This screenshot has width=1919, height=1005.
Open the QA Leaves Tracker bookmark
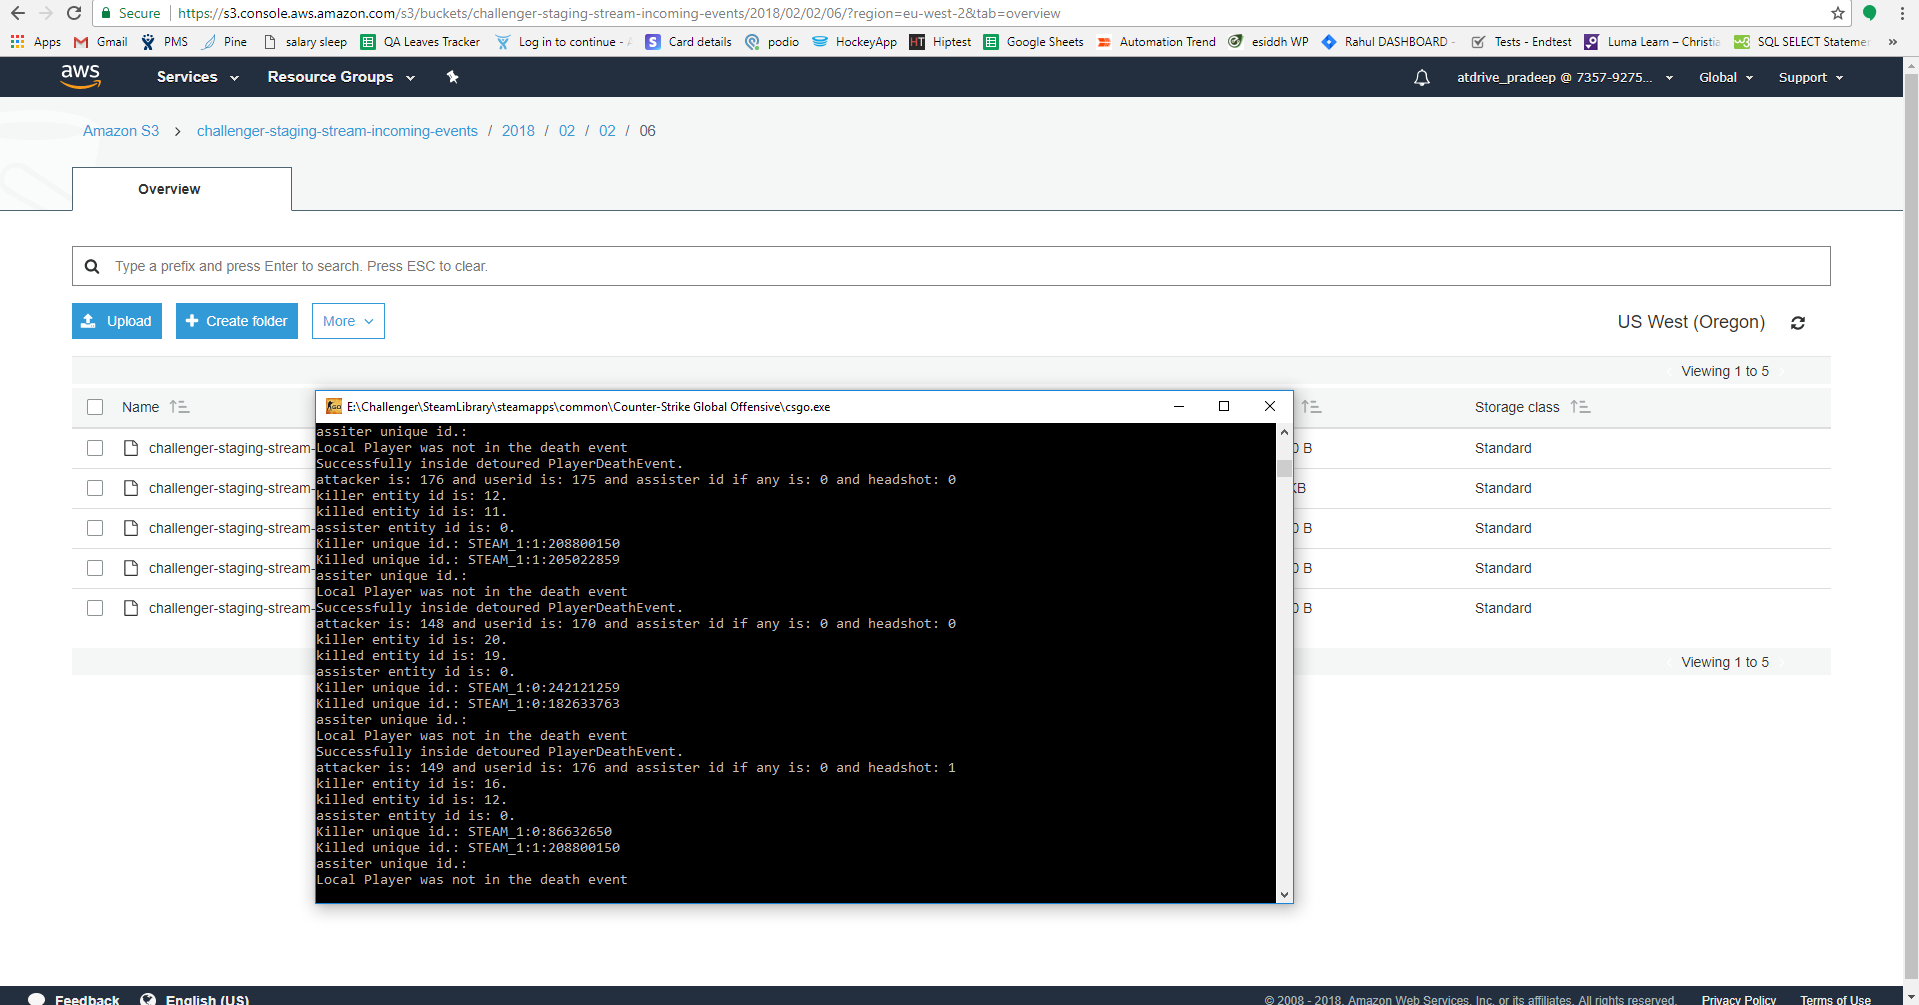[420, 42]
